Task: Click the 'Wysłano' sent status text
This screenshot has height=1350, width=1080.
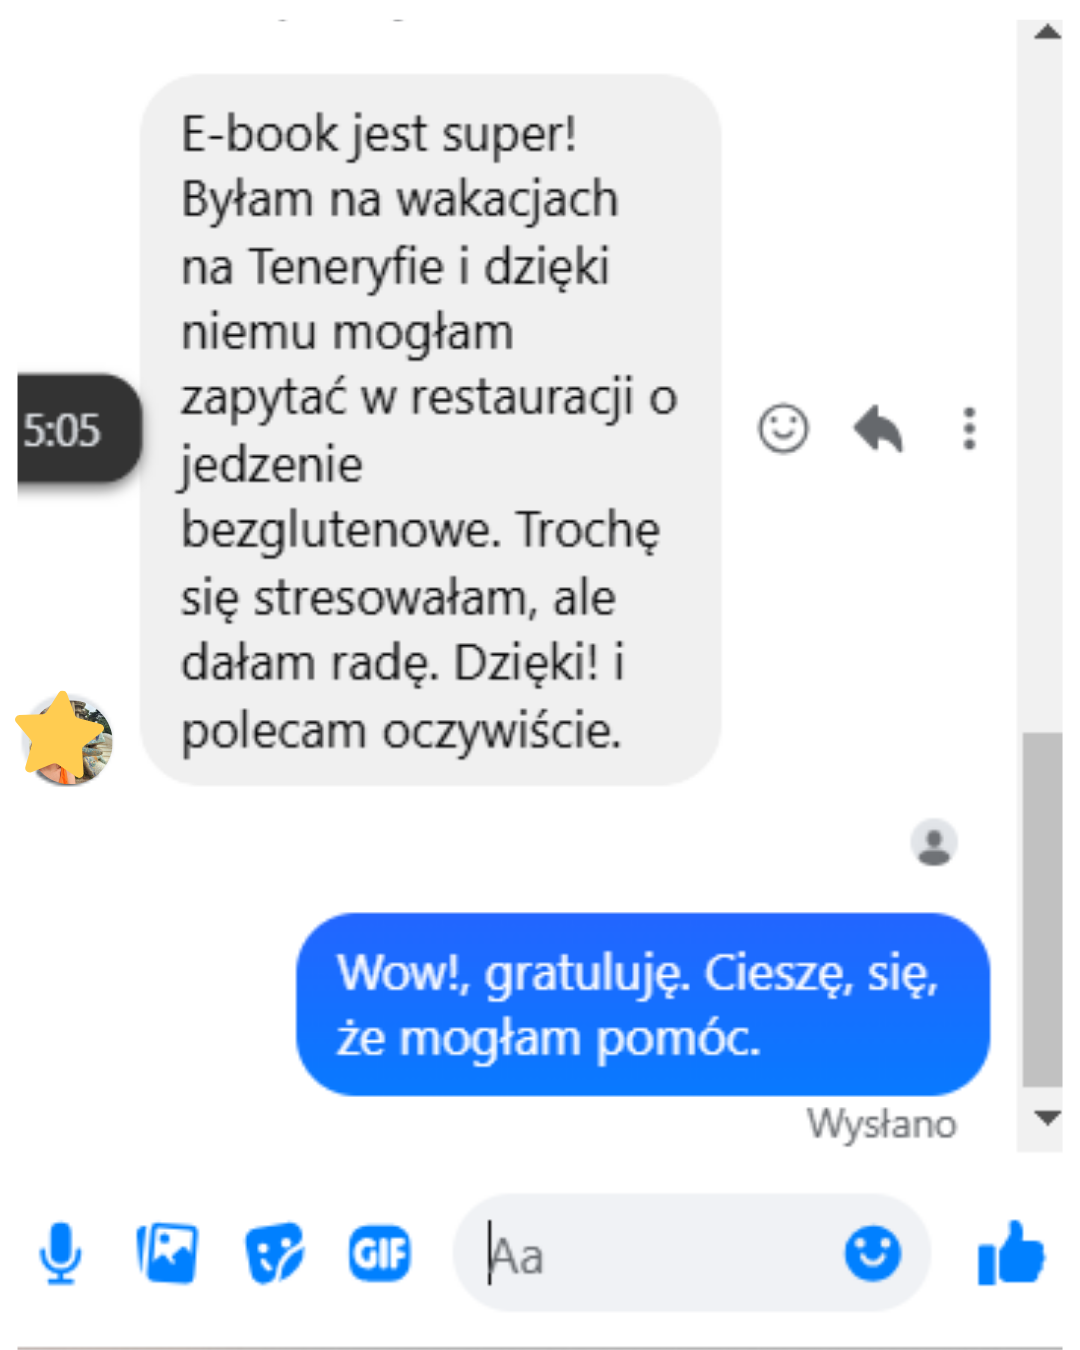Action: click(x=882, y=1124)
